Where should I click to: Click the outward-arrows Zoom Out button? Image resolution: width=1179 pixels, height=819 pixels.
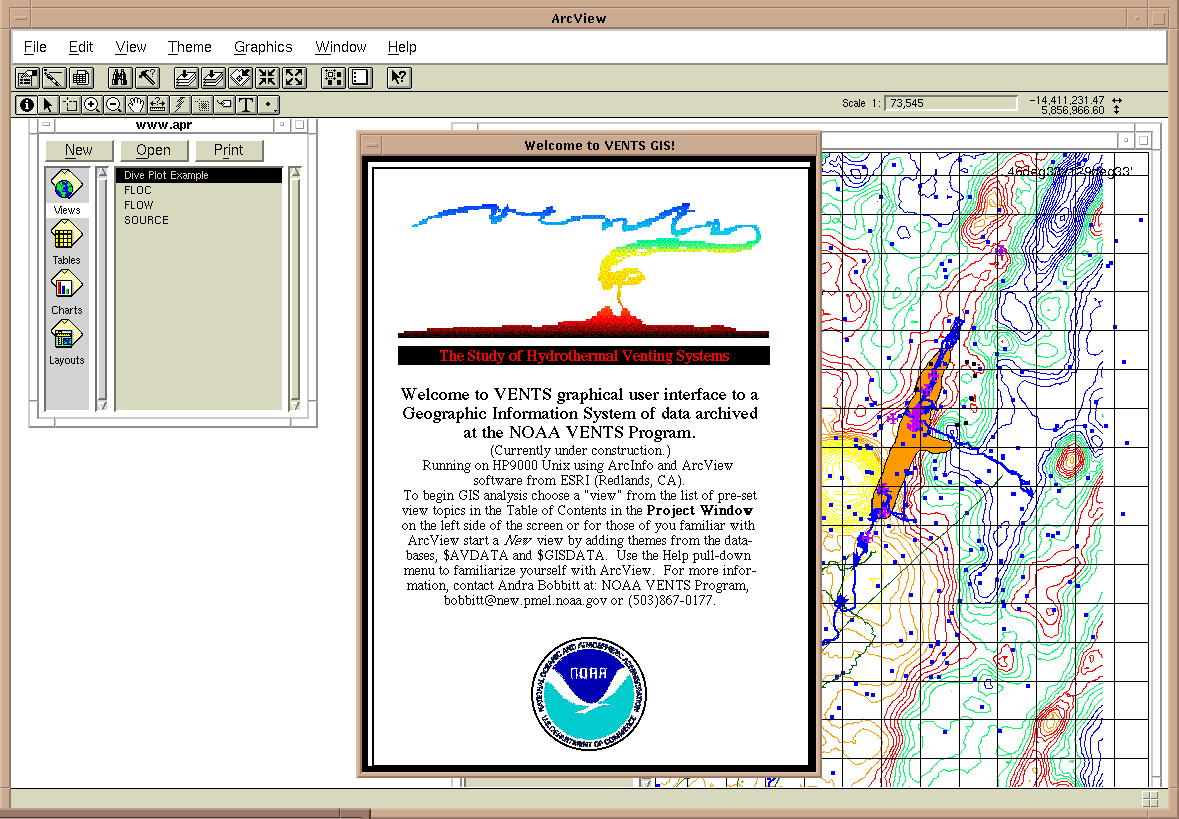294,77
